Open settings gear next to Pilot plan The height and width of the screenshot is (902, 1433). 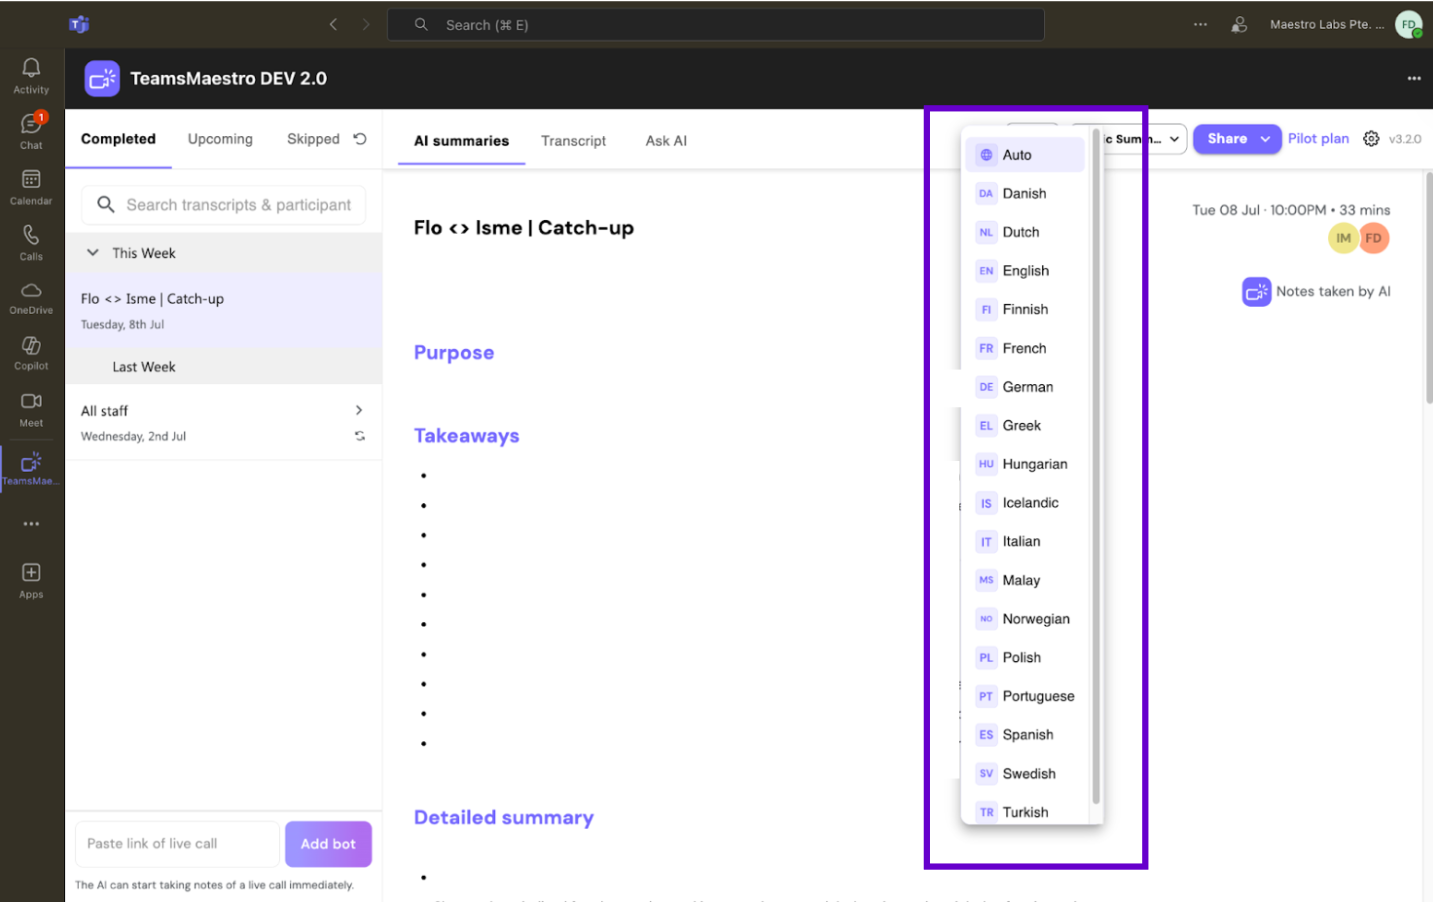coord(1371,139)
